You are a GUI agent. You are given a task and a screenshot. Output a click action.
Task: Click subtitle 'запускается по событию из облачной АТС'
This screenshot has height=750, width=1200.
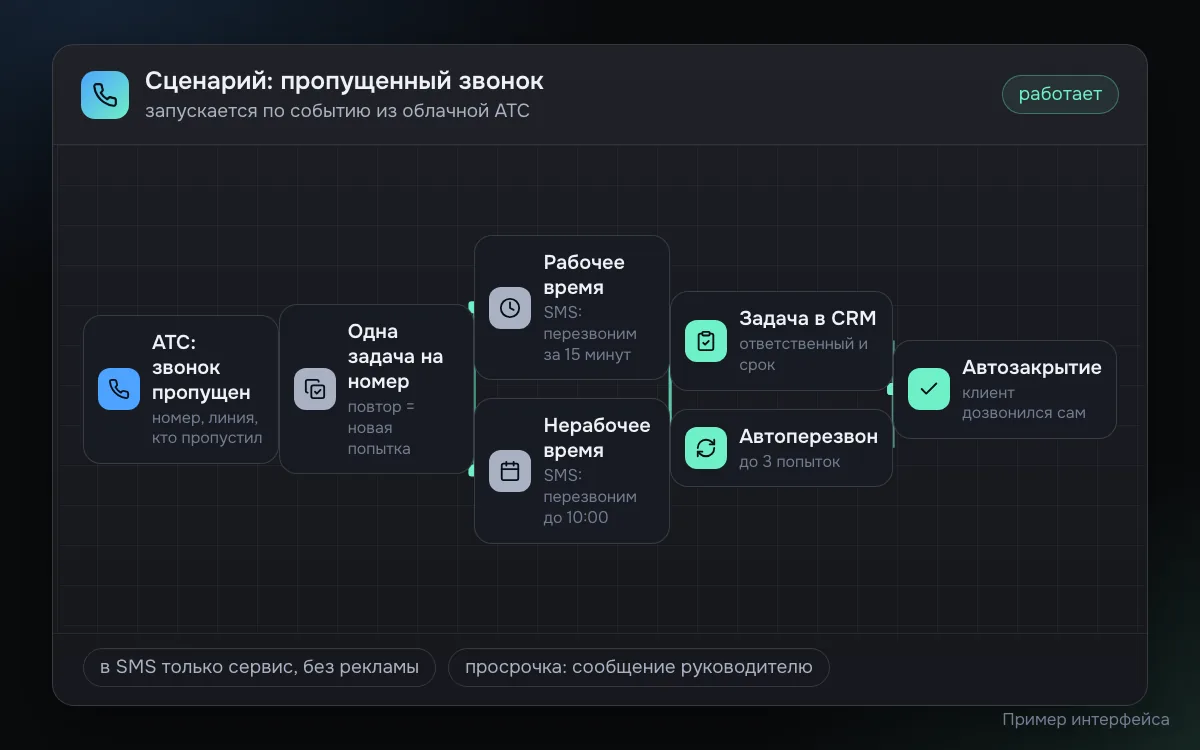pyautogui.click(x=337, y=111)
